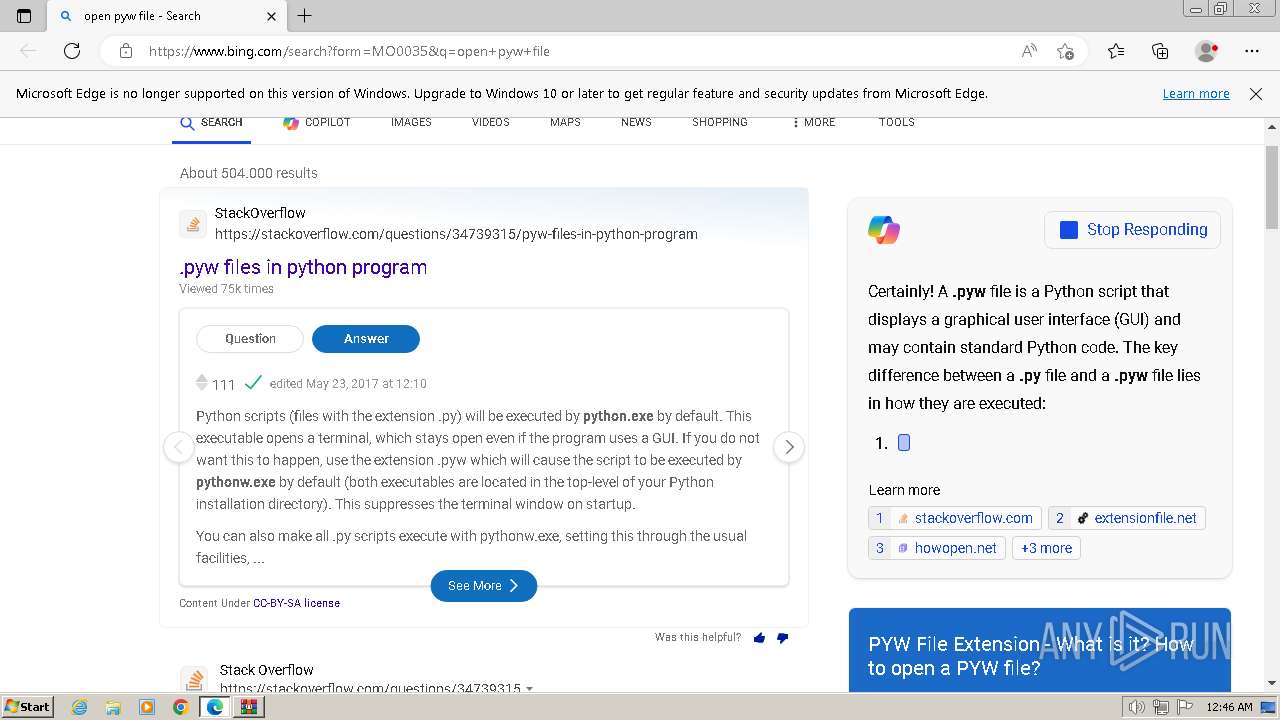Open media player from the taskbar
1280x720 pixels.
coord(147,707)
